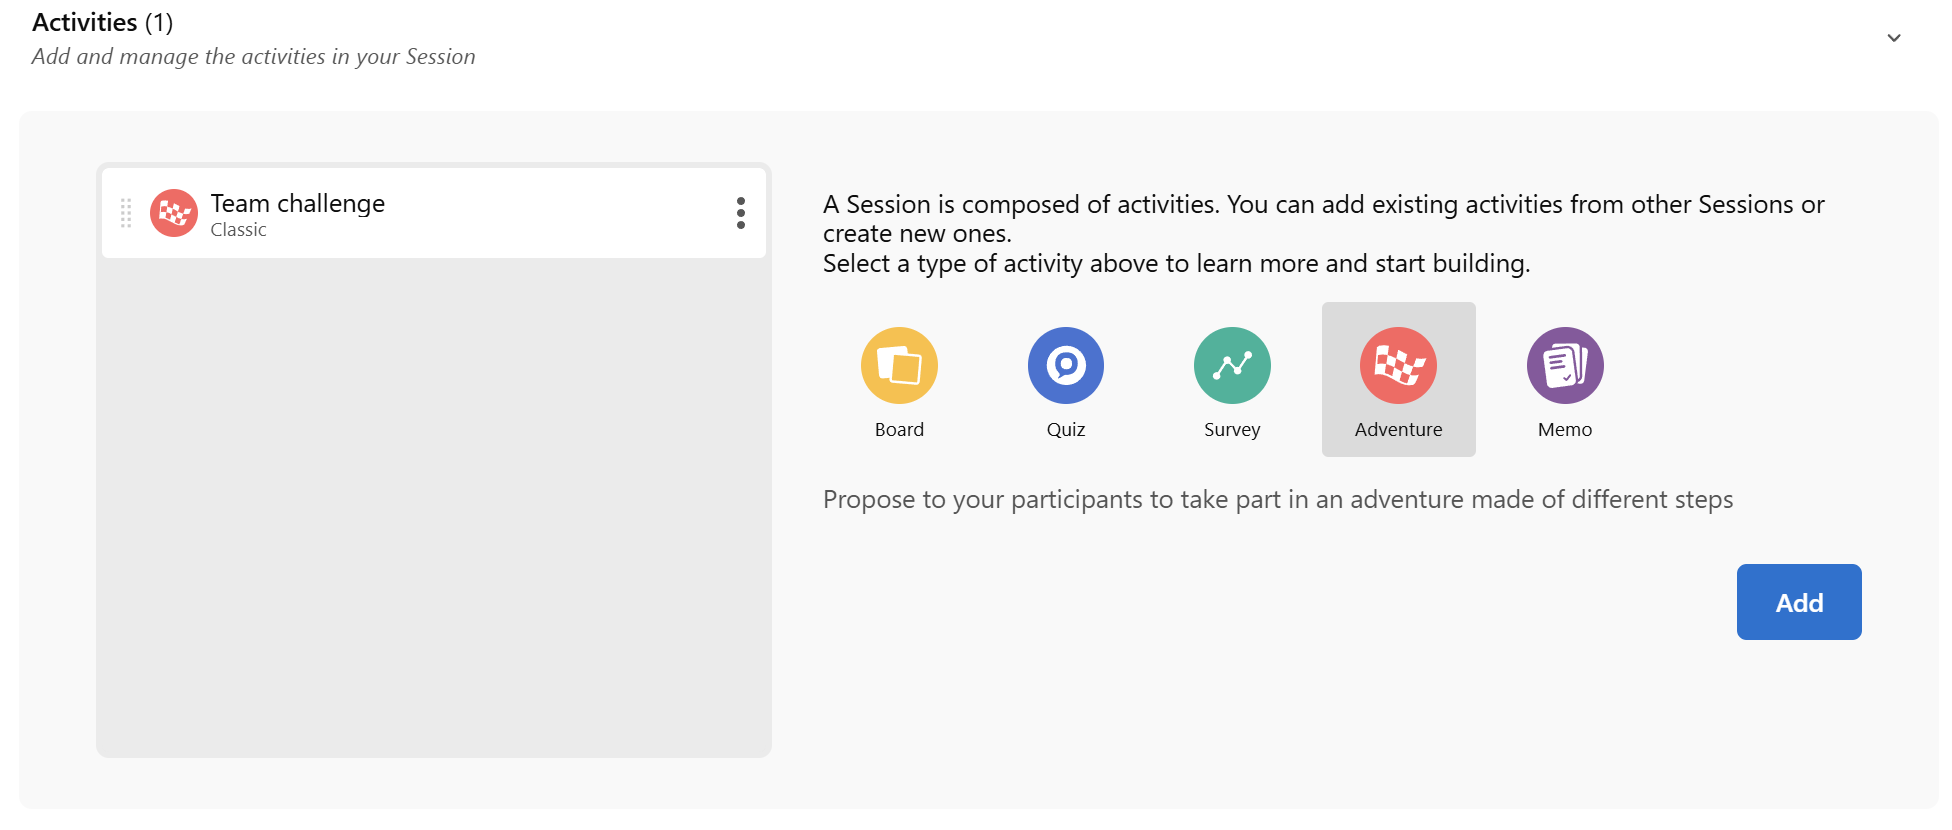
Task: Click the Adventure label text
Action: (1398, 430)
